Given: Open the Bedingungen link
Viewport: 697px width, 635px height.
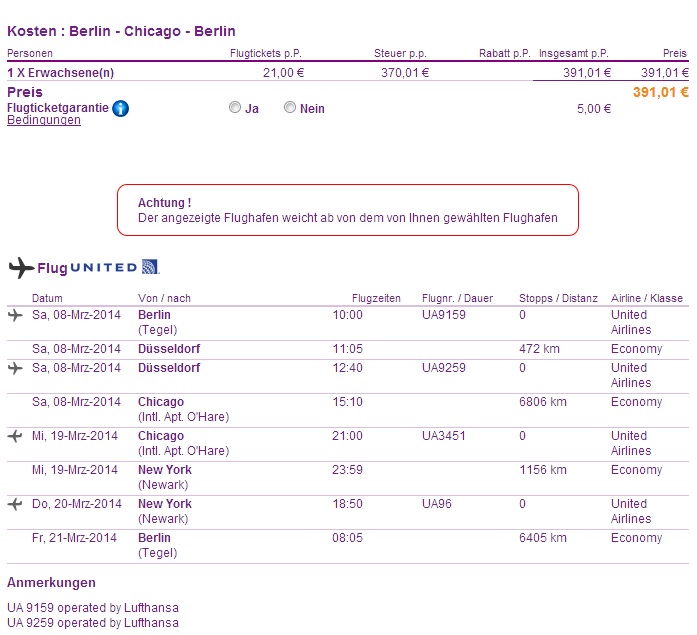Looking at the screenshot, I should [44, 120].
